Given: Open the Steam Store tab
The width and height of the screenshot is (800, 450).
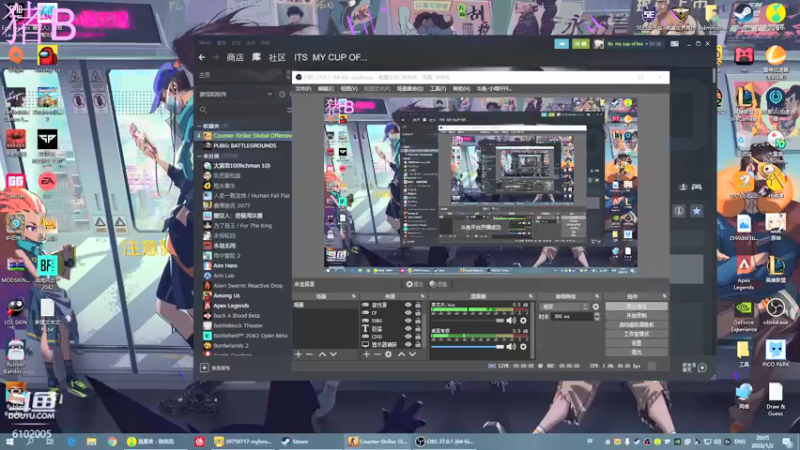Looking at the screenshot, I should (235, 57).
